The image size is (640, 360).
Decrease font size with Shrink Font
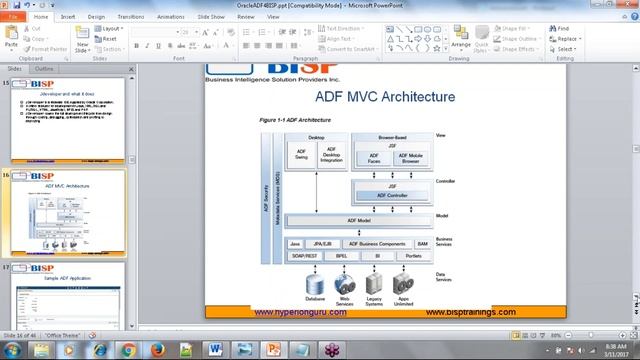point(216,32)
